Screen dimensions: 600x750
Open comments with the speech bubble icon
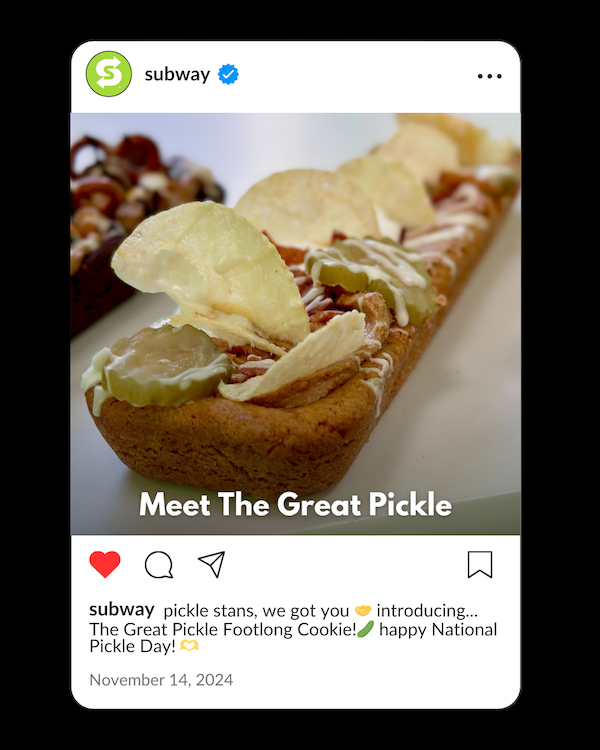pos(159,565)
